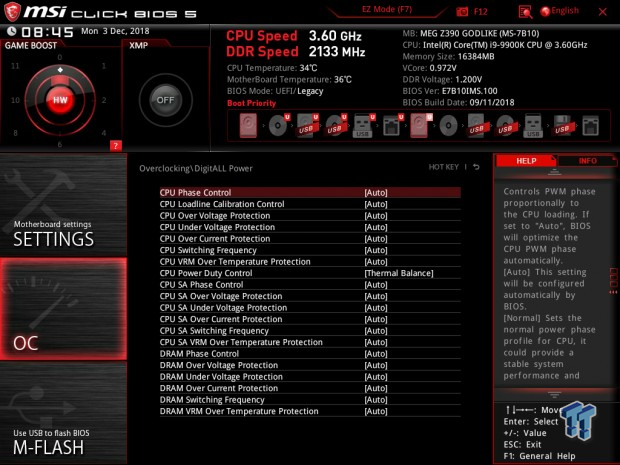Select USB floppy boot device icon
This screenshot has height=465, width=620.
point(562,126)
